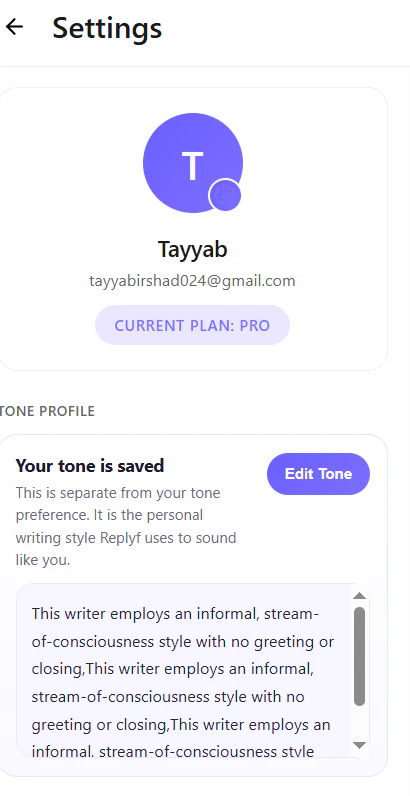
Task: Click the paragraph about Replyf writing style
Action: coord(126,526)
